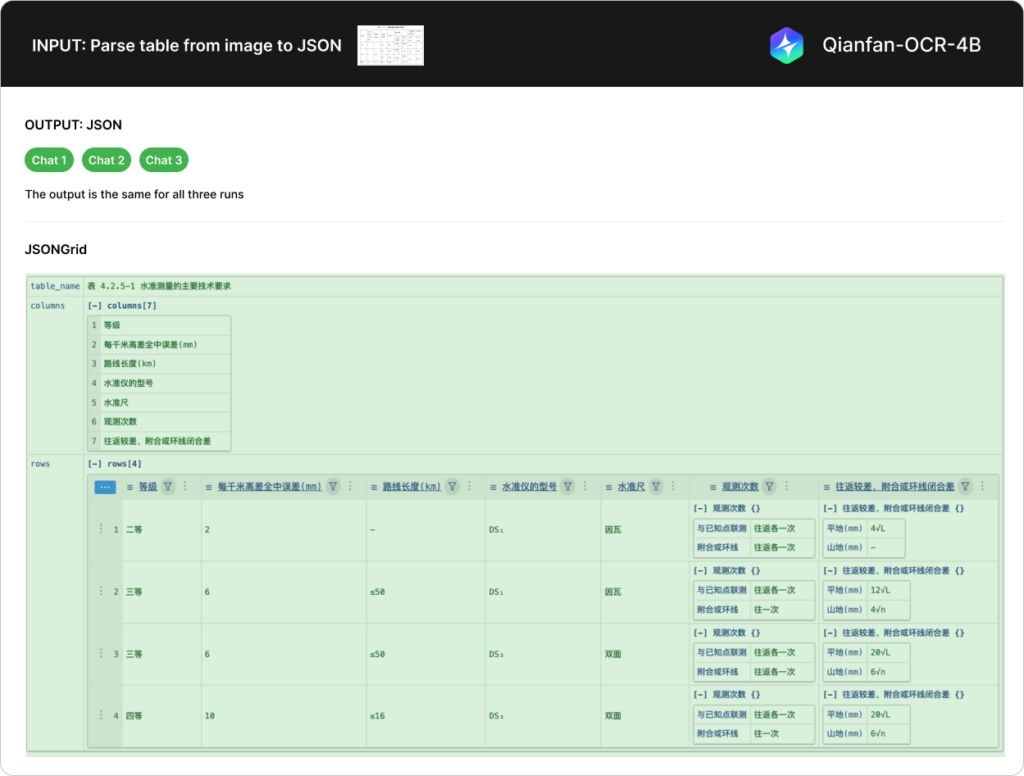The image size is (1024, 776).
Task: Collapse 往返较差 object in row 2
Action: (x=830, y=571)
